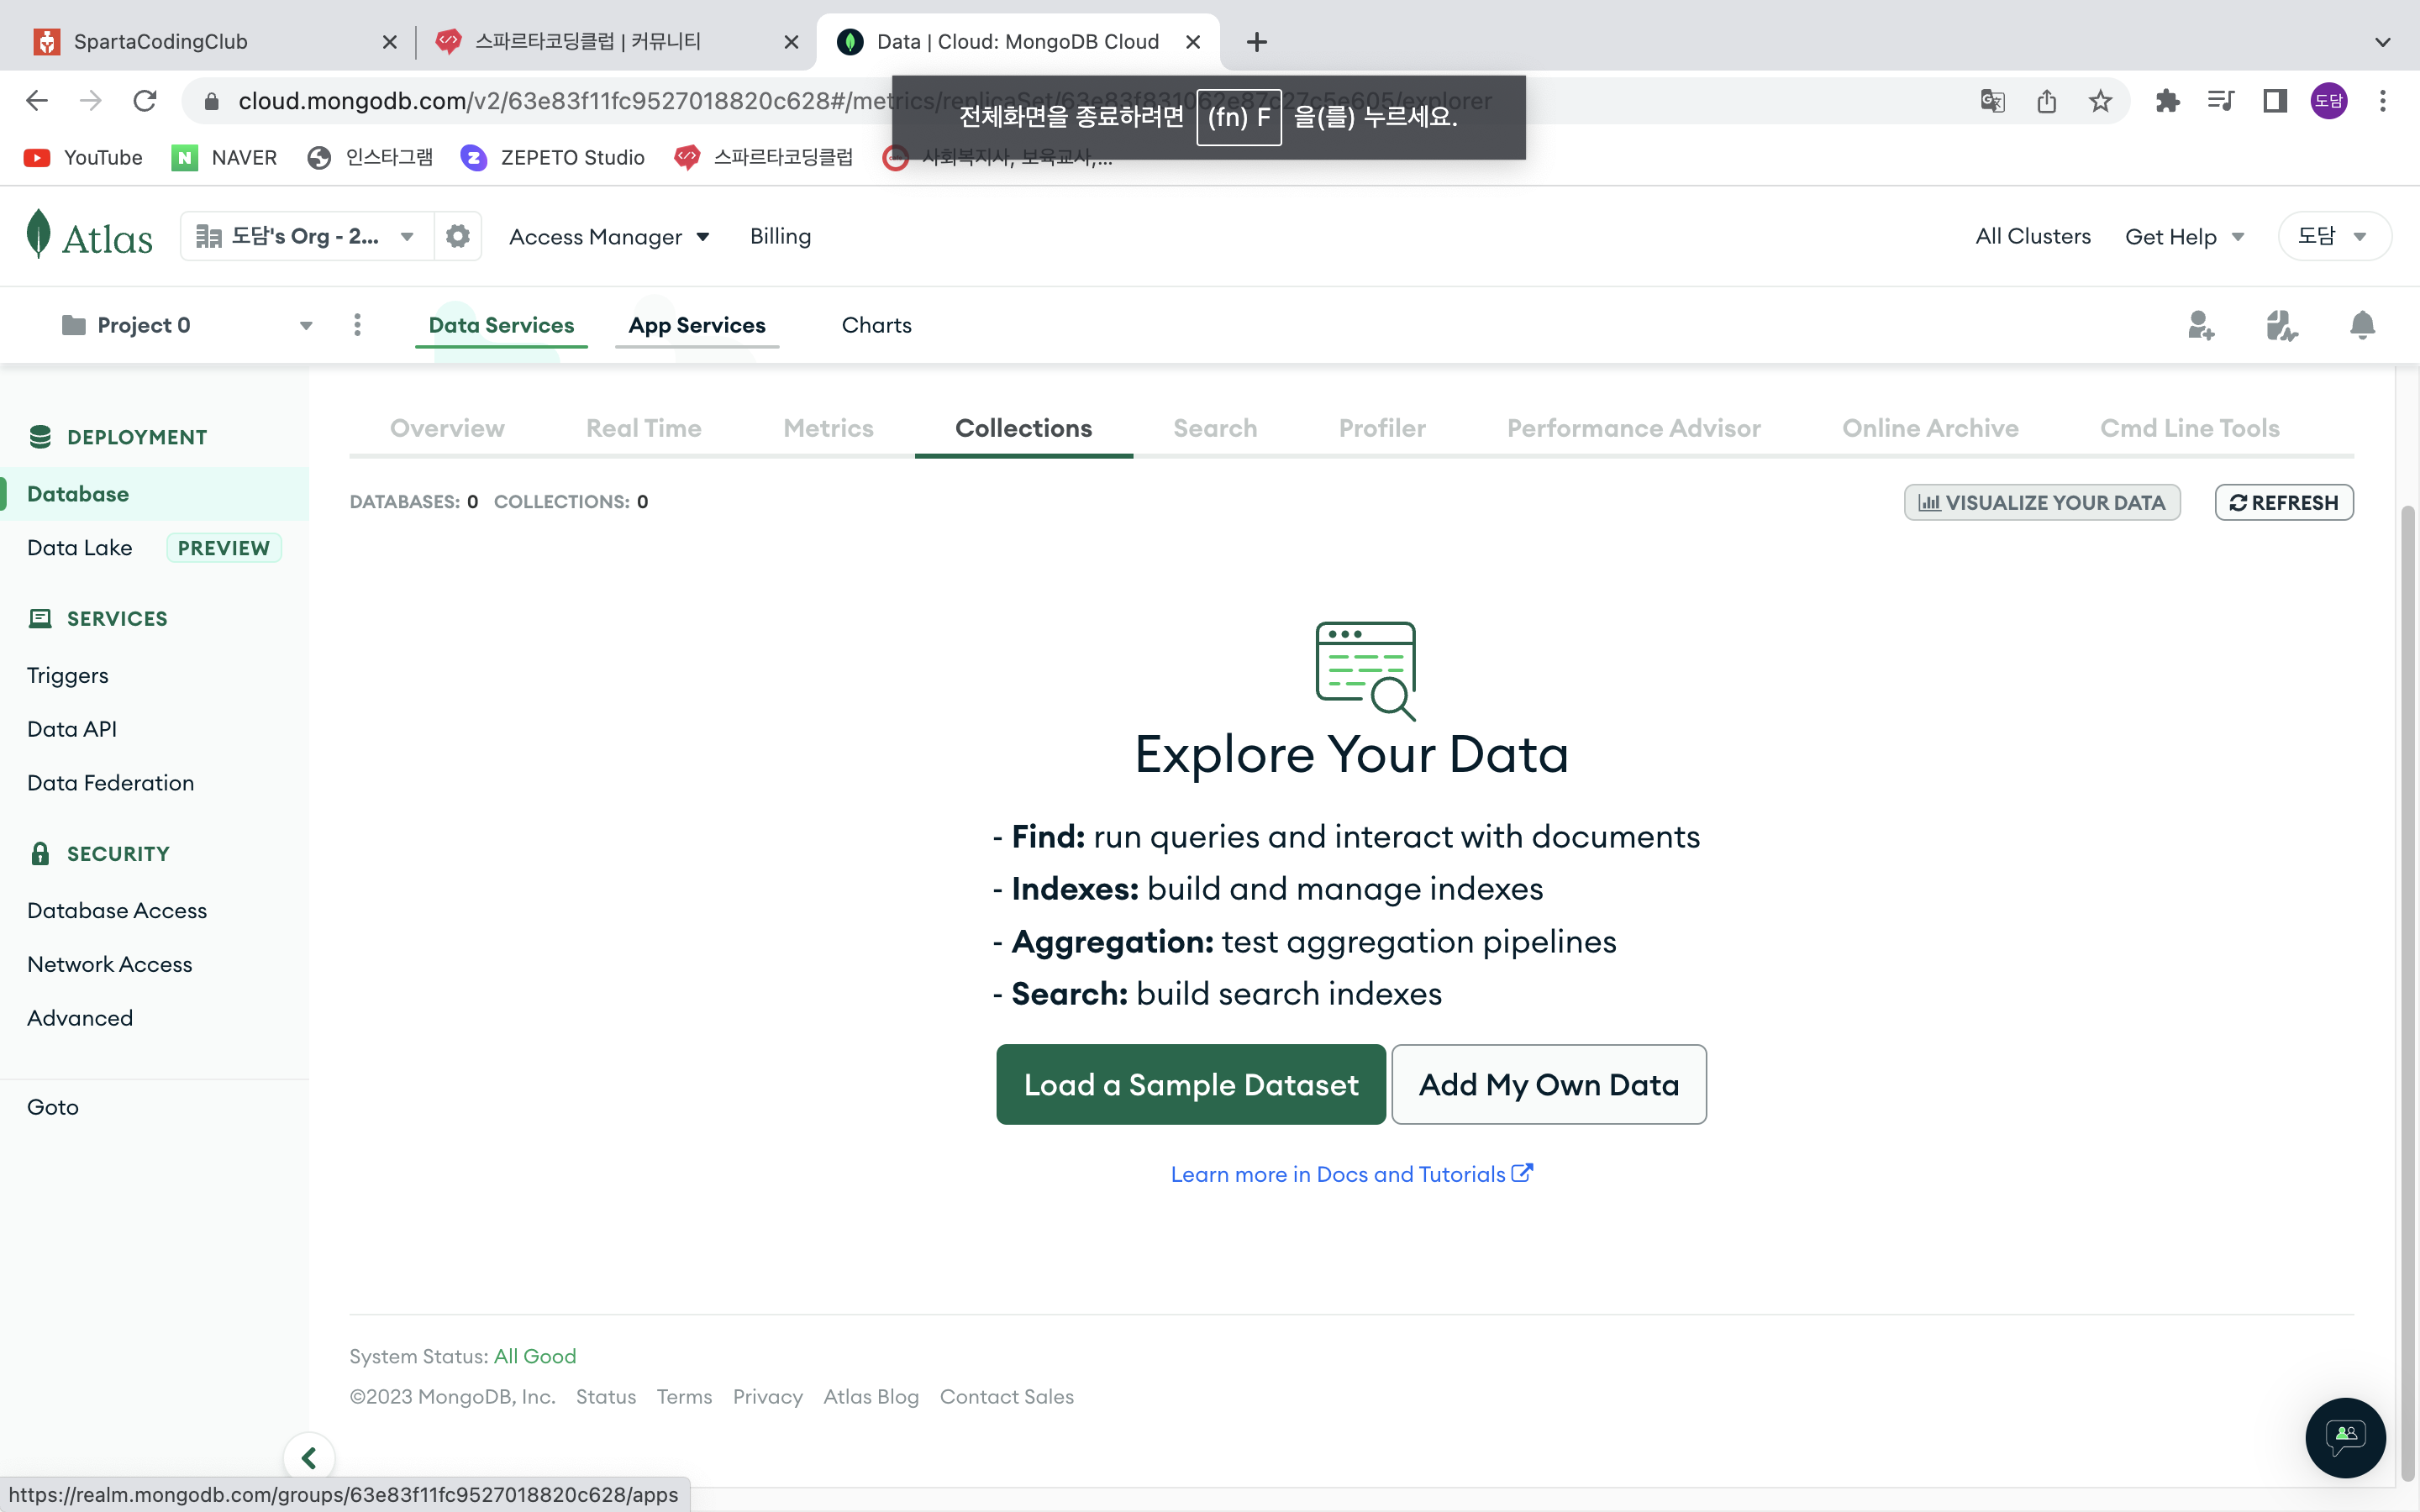The image size is (2420, 1512).
Task: Open the Access Manager dropdown
Action: tap(609, 237)
